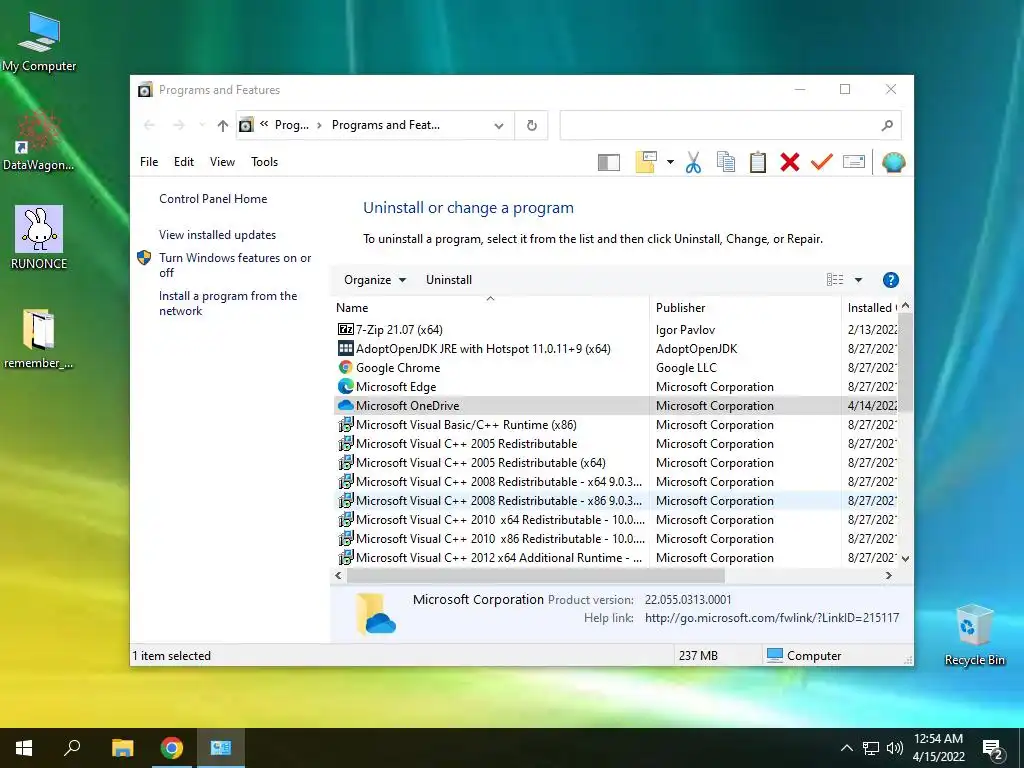This screenshot has width=1024, height=768.
Task: Click Prog... breadcrumb in address bar
Action: pos(291,125)
